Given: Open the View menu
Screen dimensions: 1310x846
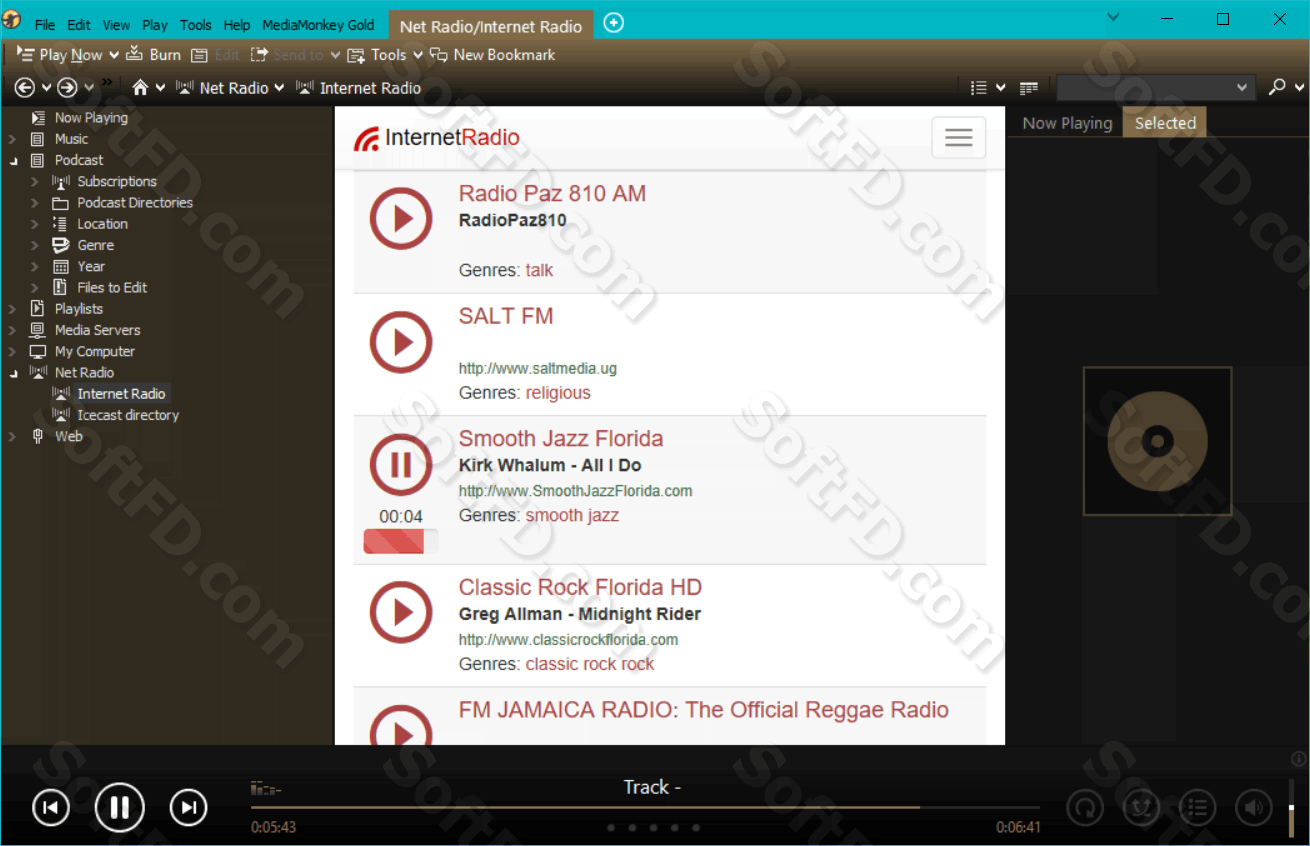Looking at the screenshot, I should click(x=116, y=25).
